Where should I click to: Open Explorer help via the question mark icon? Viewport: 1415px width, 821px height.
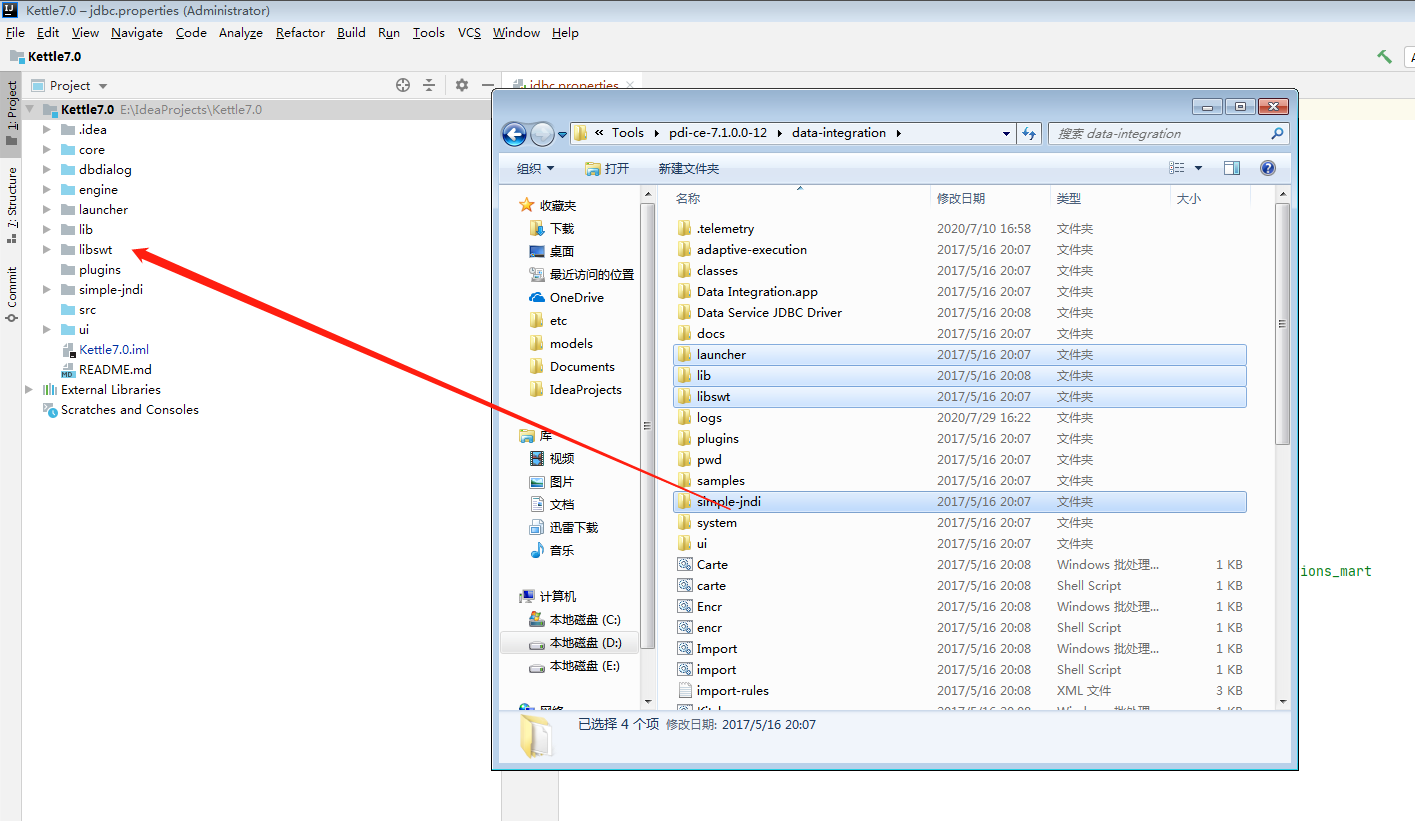pyautogui.click(x=1268, y=167)
